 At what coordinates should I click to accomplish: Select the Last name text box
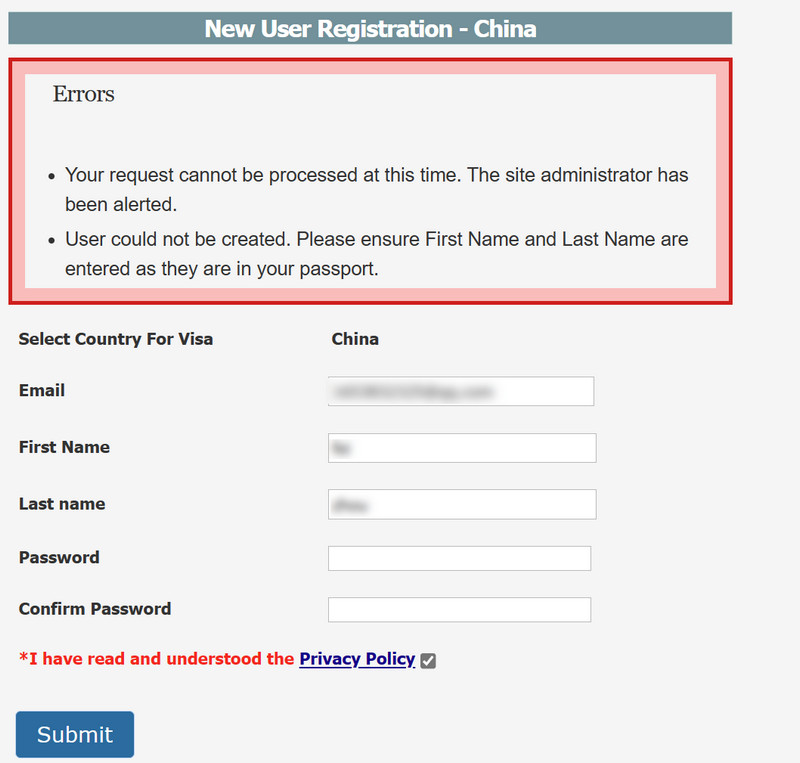click(x=462, y=505)
